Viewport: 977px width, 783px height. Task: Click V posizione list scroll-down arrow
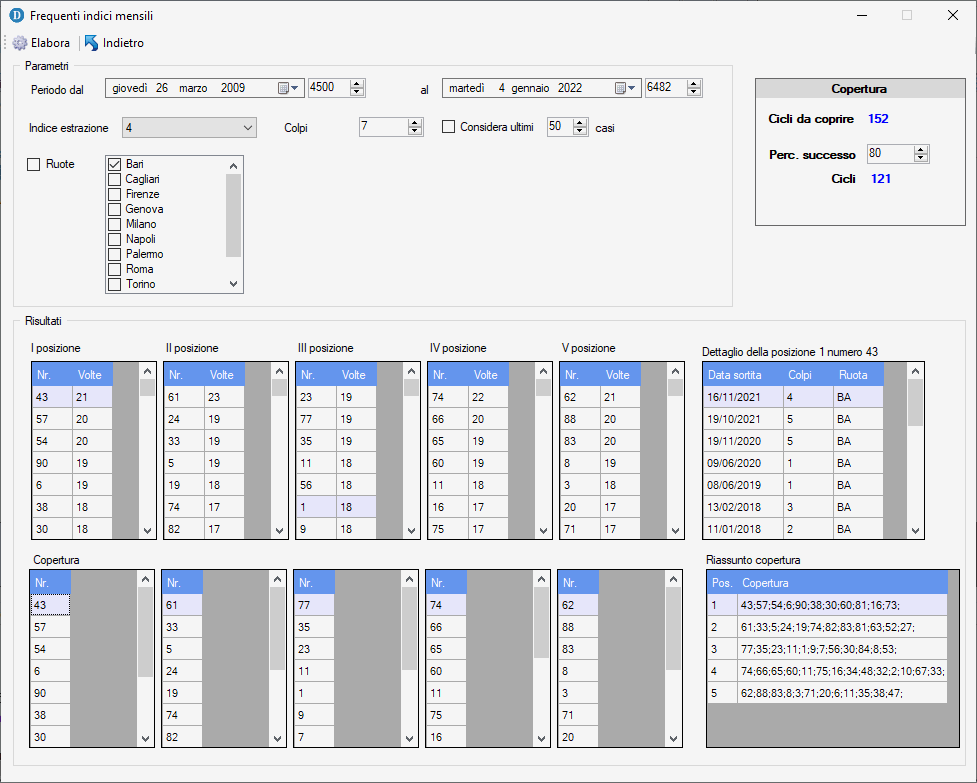coord(676,531)
